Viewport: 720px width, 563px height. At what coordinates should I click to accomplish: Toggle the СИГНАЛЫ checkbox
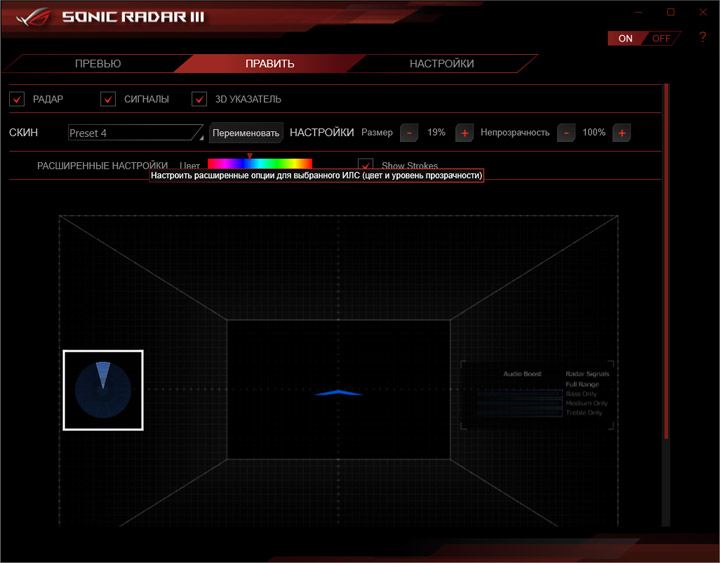[108, 99]
